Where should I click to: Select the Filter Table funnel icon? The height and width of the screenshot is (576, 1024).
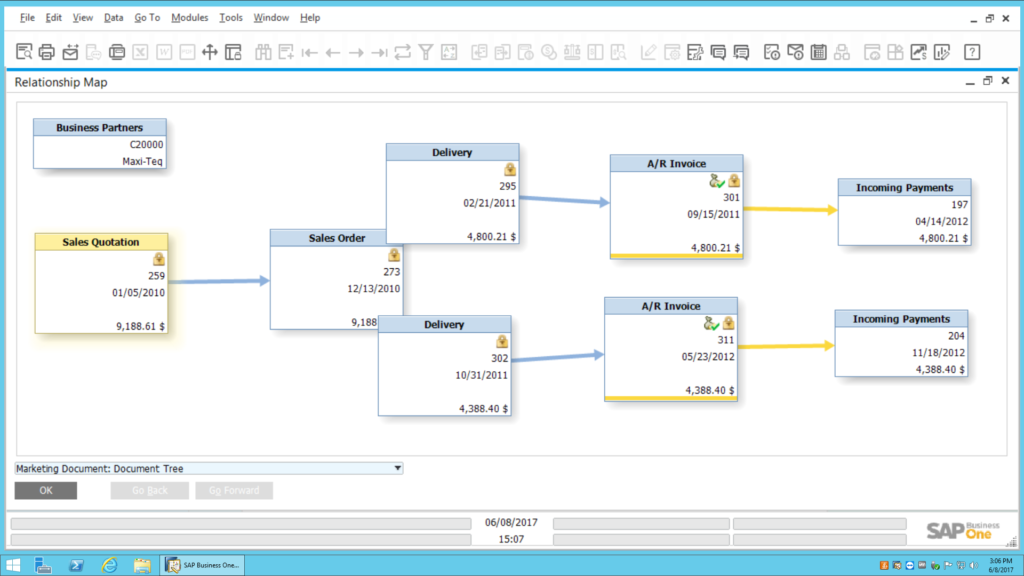425,50
